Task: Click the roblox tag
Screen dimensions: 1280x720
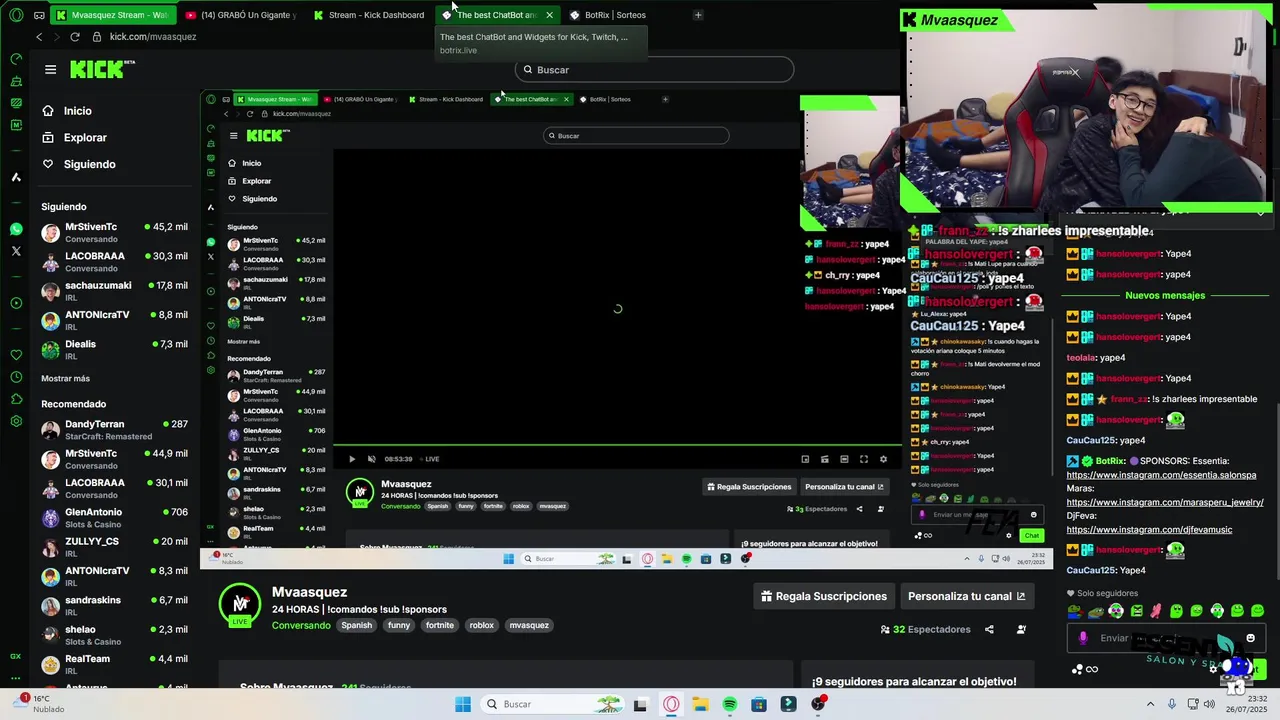Action: pyautogui.click(x=482, y=625)
